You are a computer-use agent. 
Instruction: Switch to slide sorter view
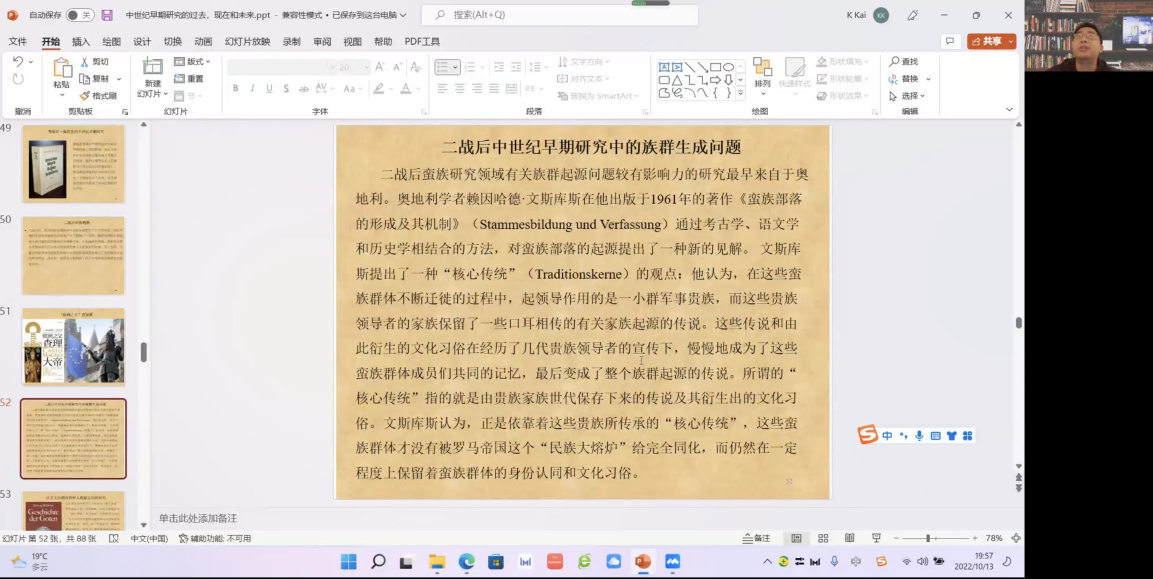(823, 538)
